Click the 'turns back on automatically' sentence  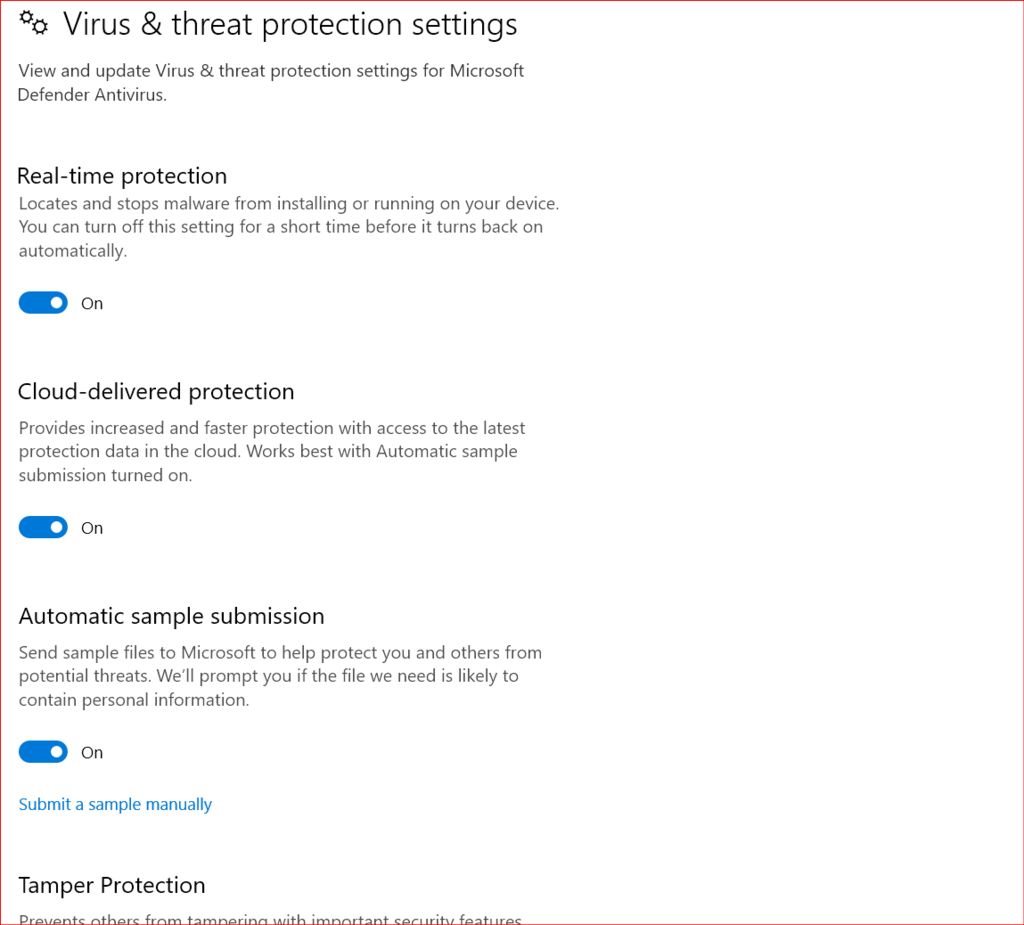pyautogui.click(x=281, y=238)
